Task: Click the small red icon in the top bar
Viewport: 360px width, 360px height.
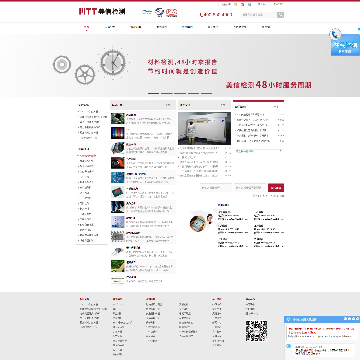Action: tap(243, 4)
